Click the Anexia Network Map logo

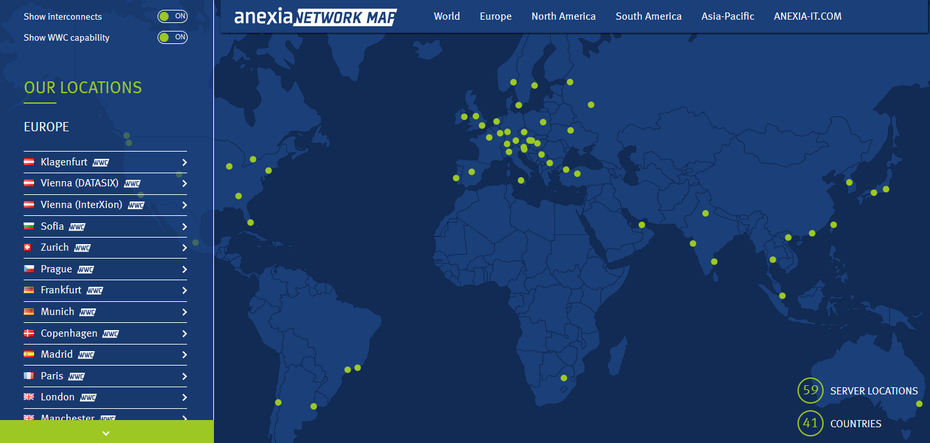point(316,17)
